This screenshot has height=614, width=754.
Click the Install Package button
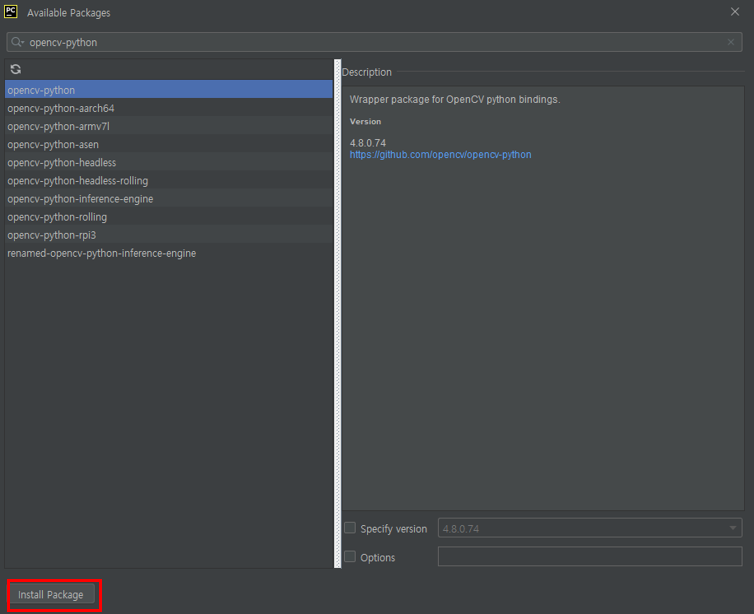[x=50, y=595]
